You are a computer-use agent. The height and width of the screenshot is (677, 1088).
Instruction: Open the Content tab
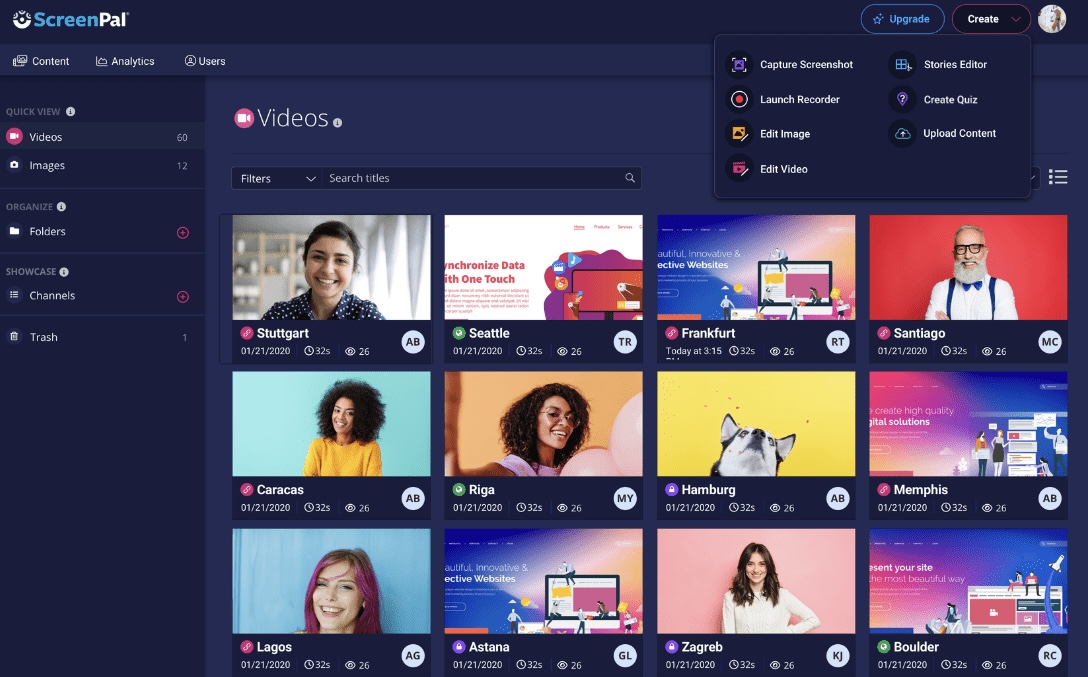point(41,61)
